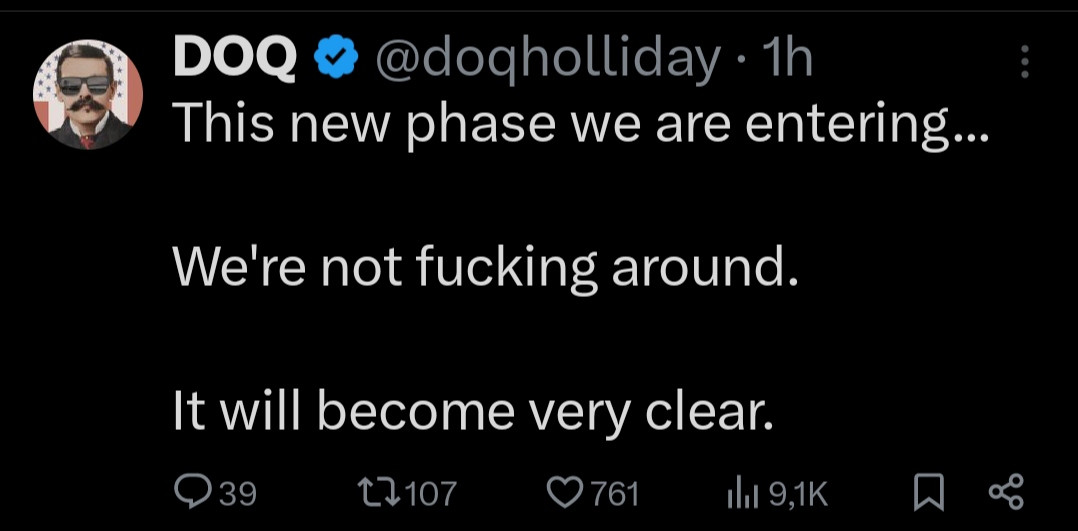
Task: Click the middle line starting with "We're not"
Action: point(486,267)
